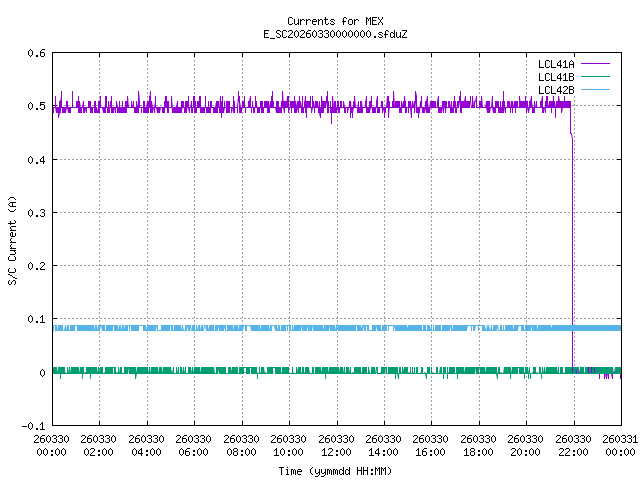The height and width of the screenshot is (480, 640).
Task: Click the 0.1 y-axis tick label
Action: point(36,320)
